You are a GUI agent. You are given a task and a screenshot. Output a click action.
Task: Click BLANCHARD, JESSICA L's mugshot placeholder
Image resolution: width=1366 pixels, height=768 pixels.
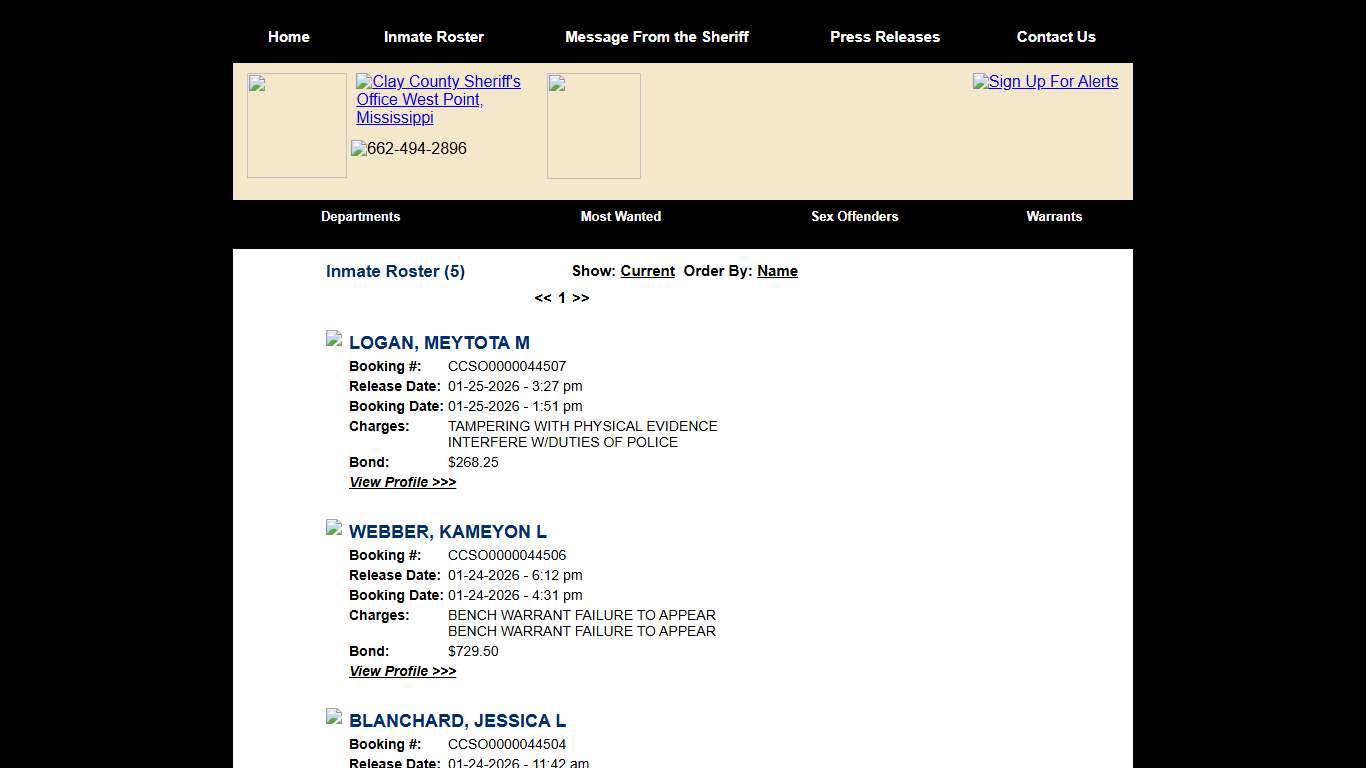333,716
